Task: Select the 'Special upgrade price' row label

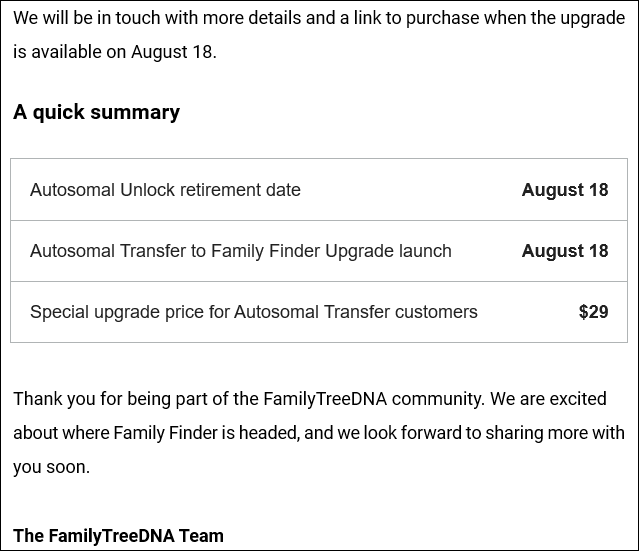Action: pos(253,312)
